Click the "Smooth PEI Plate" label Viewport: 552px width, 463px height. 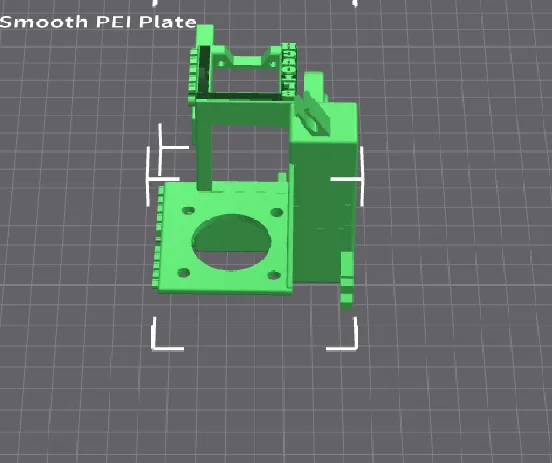tap(98, 22)
